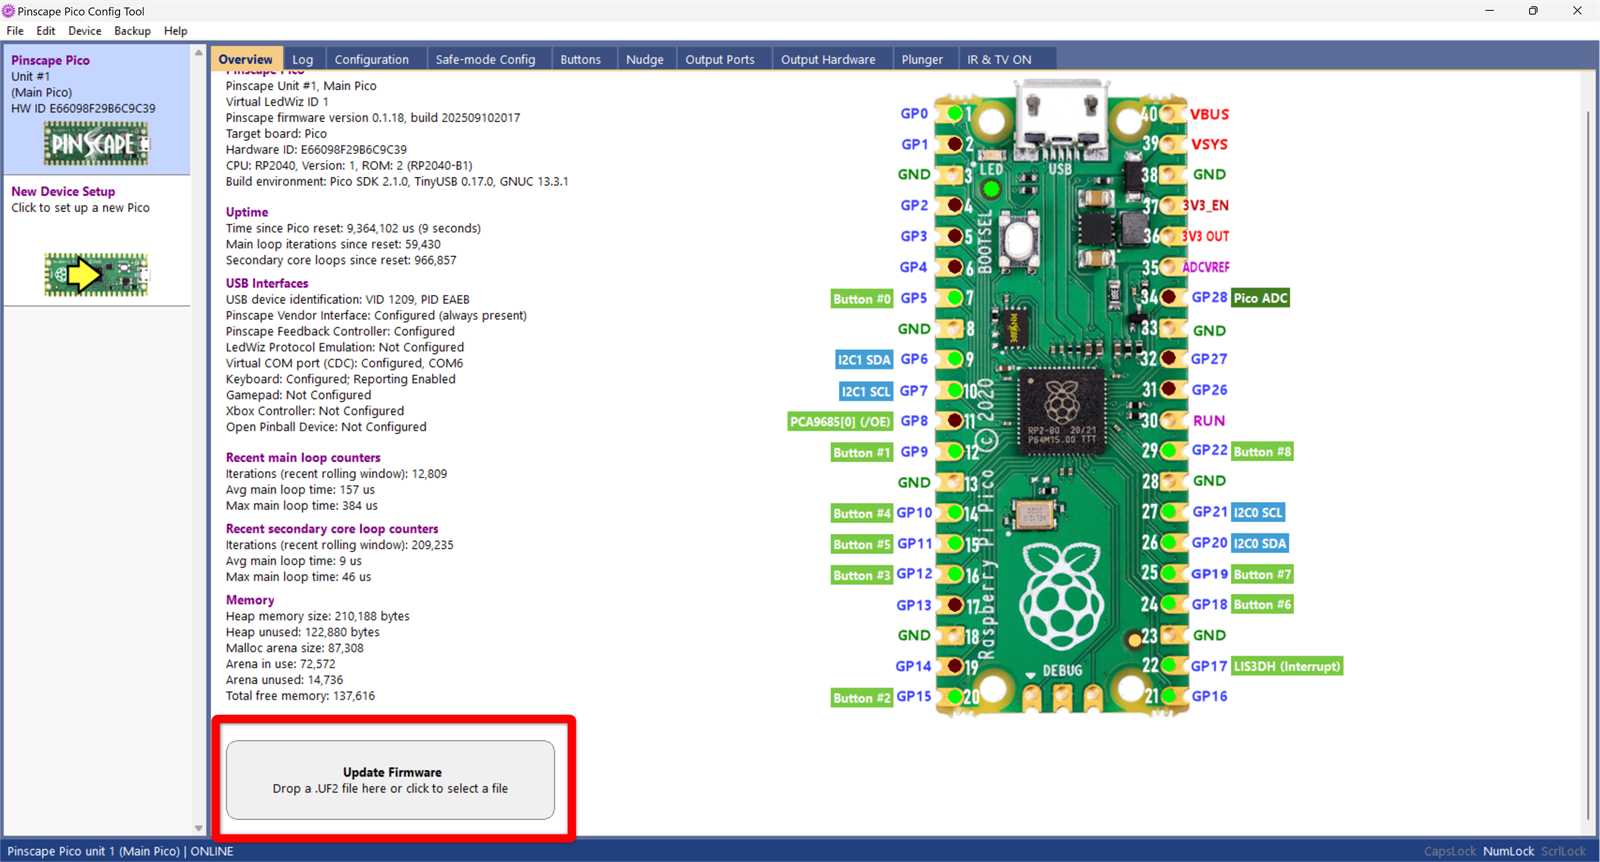This screenshot has height=862, width=1600.
Task: Click the Button #3 label on GP12
Action: point(861,576)
